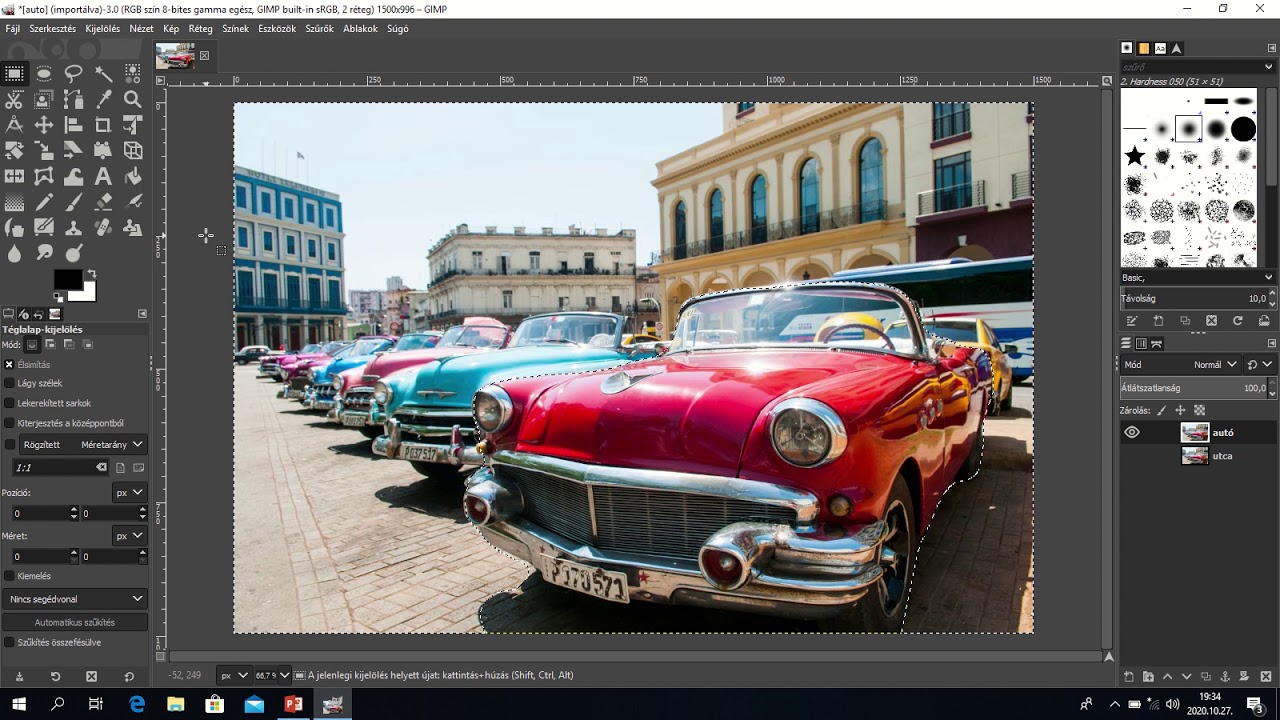Viewport: 1280px width, 720px height.
Task: Open the Méret unit px dropdown
Action: click(130, 536)
